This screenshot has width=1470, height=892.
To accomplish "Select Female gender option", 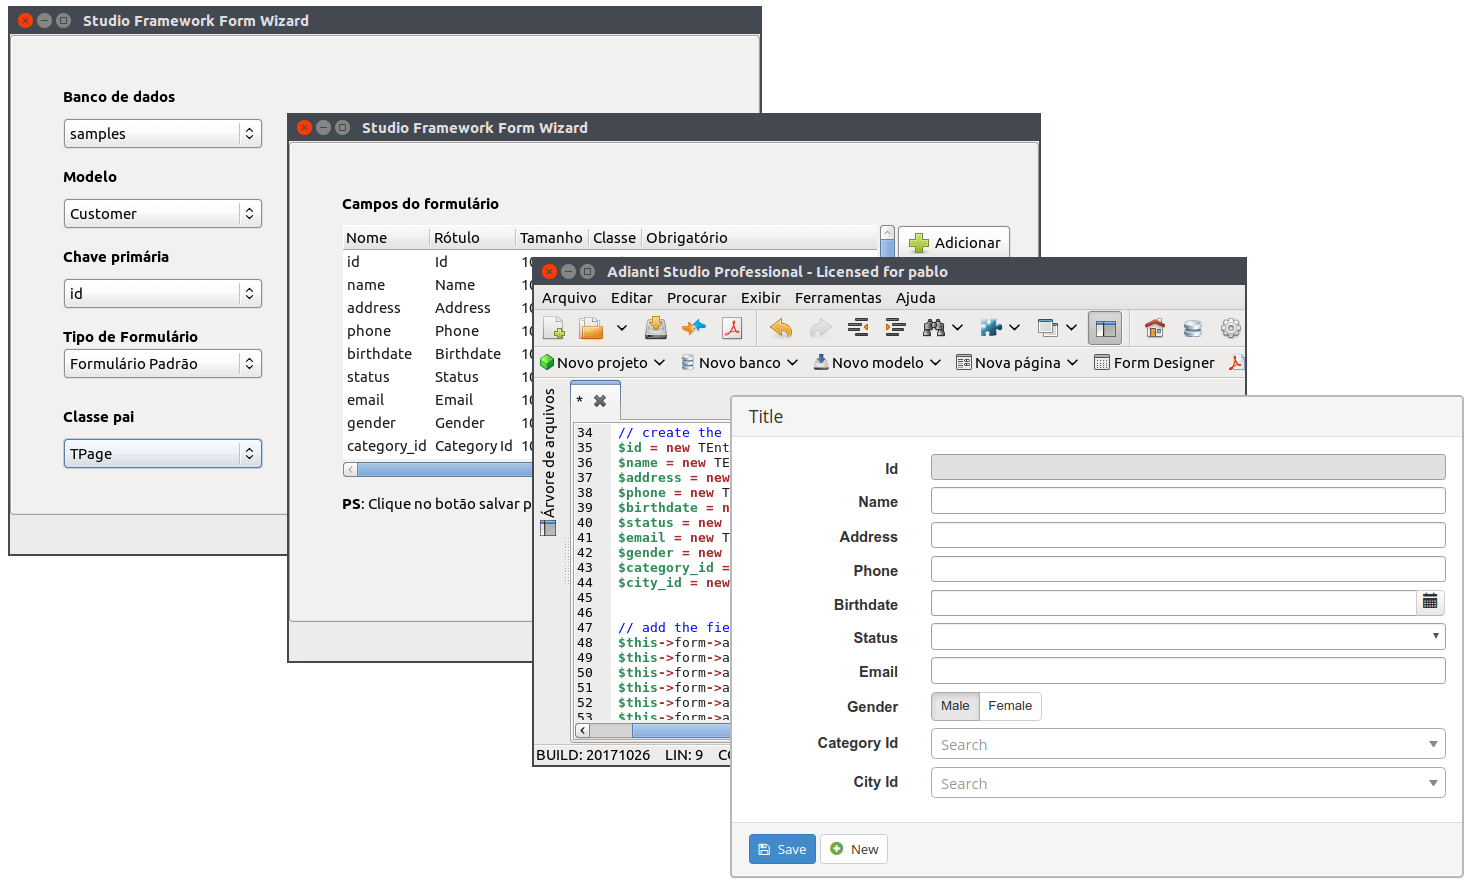I will (1010, 706).
